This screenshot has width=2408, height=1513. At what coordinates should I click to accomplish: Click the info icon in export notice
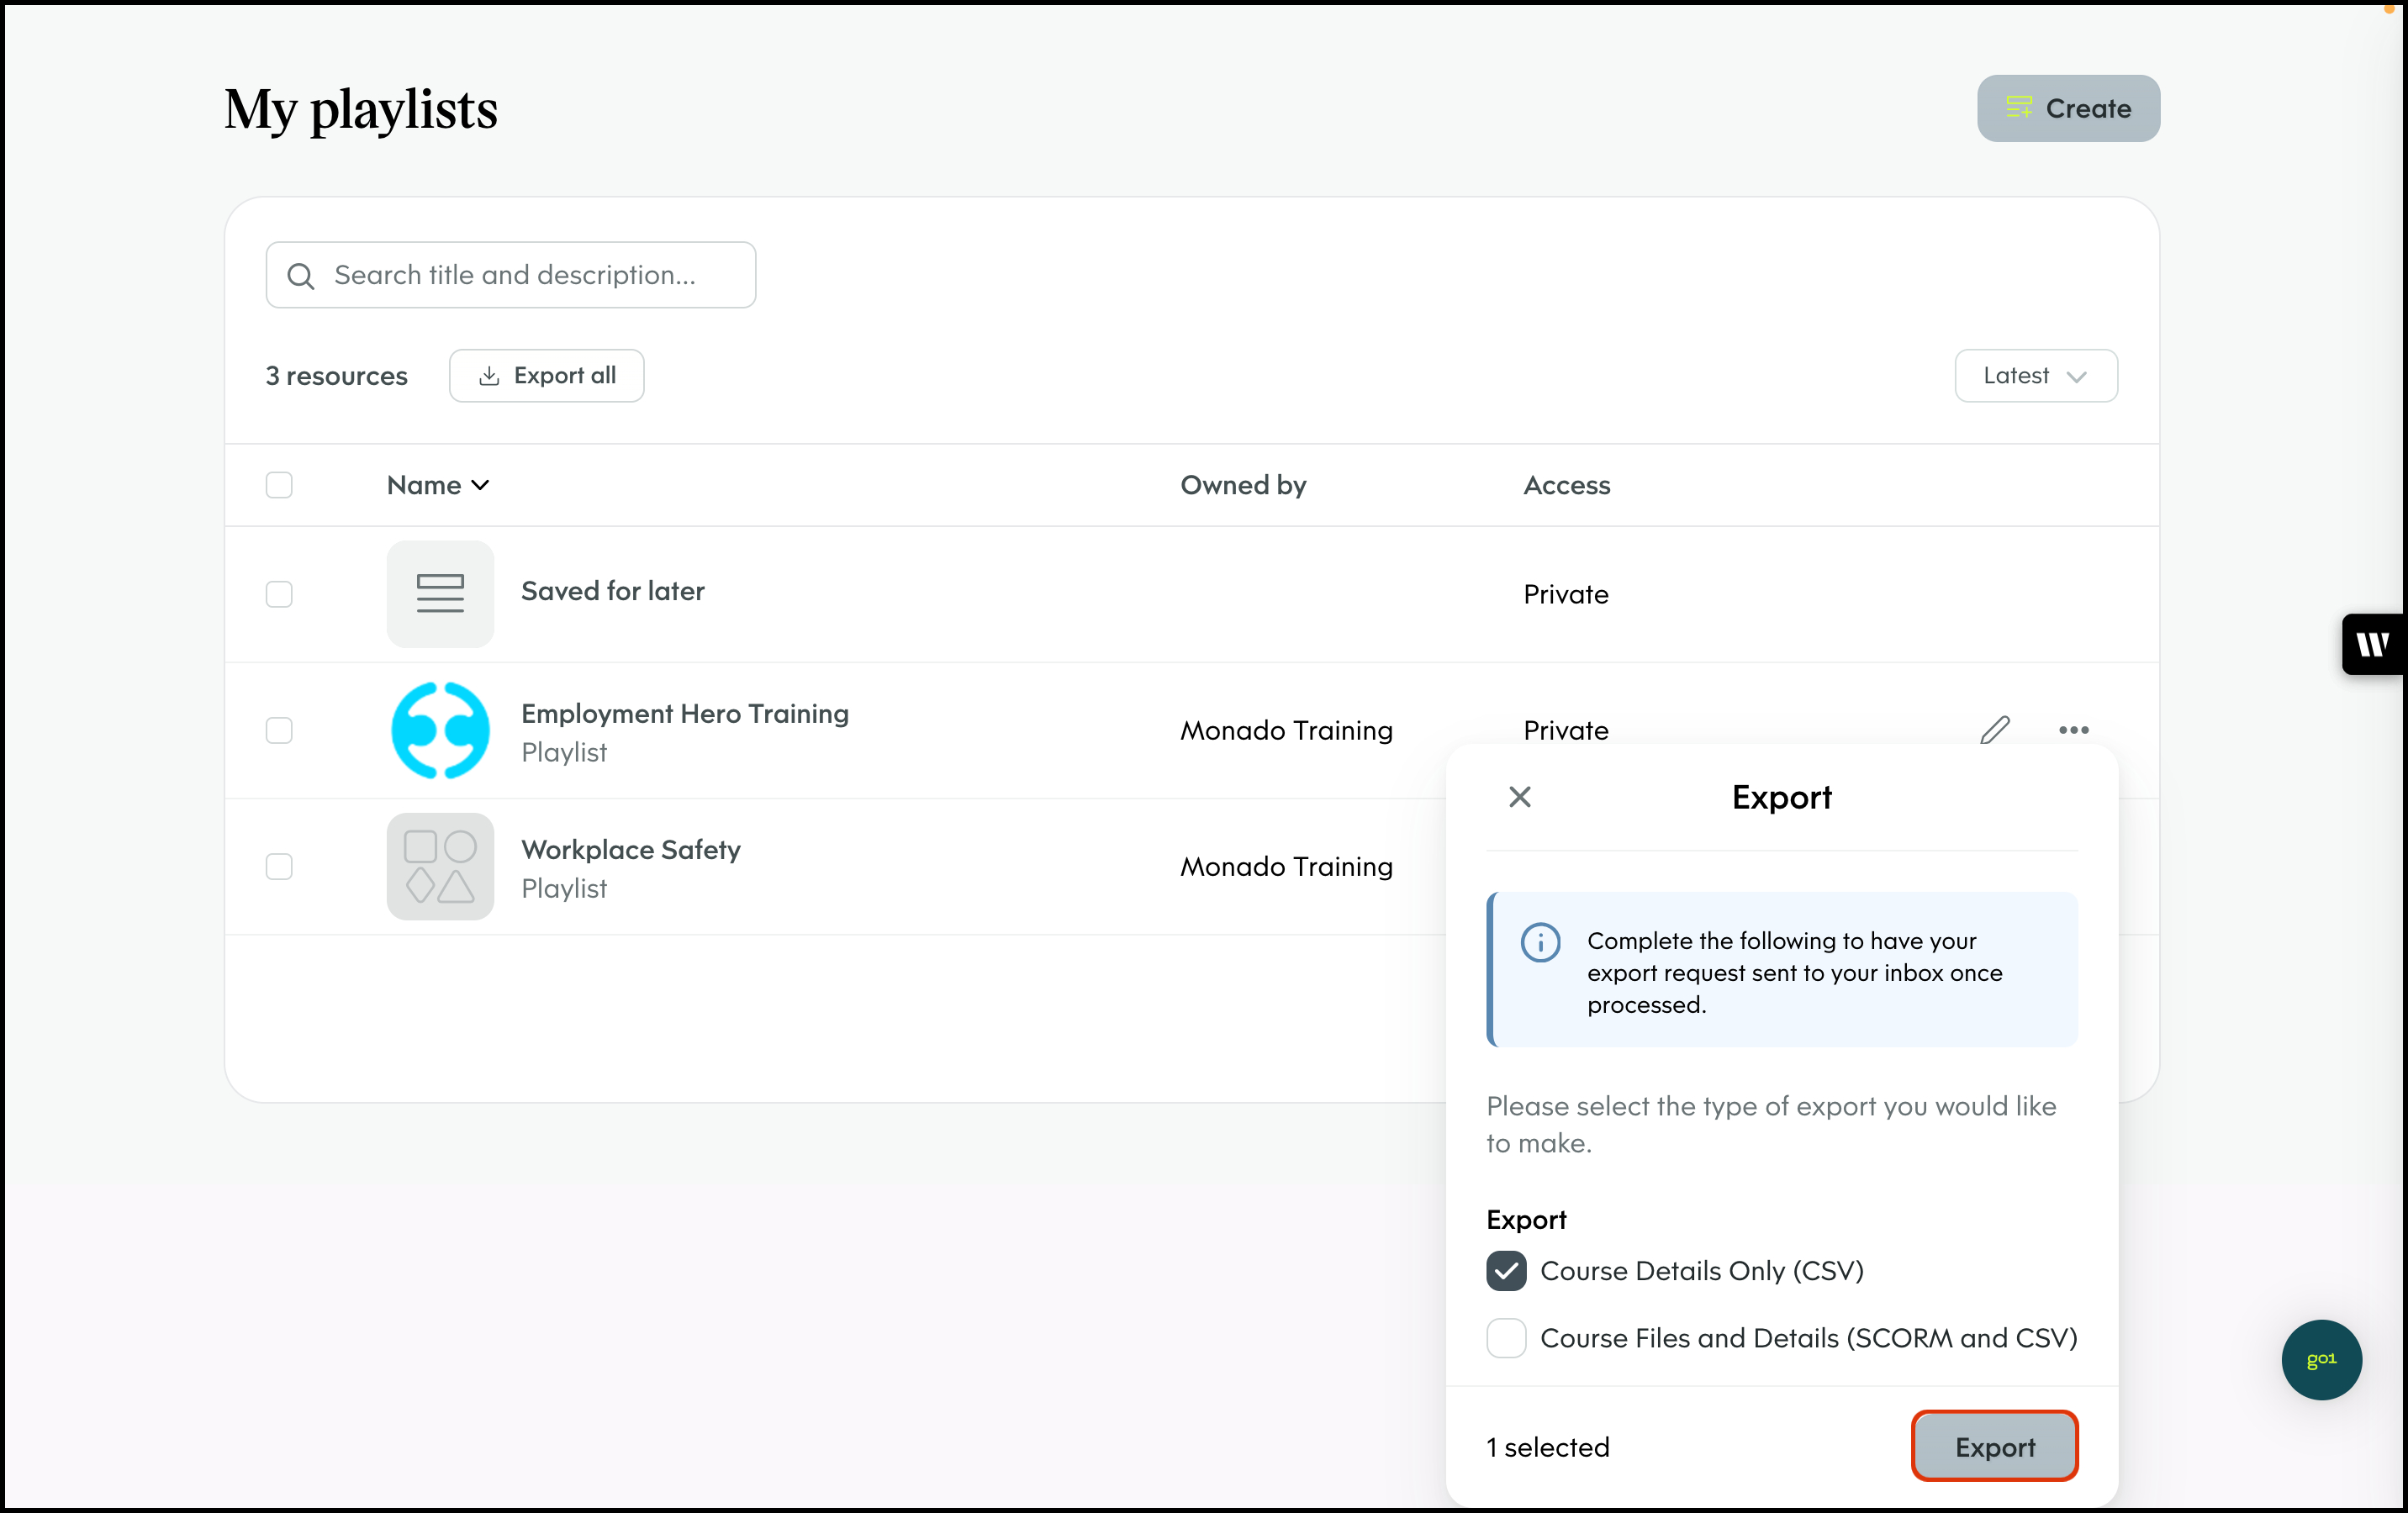[x=1540, y=942]
